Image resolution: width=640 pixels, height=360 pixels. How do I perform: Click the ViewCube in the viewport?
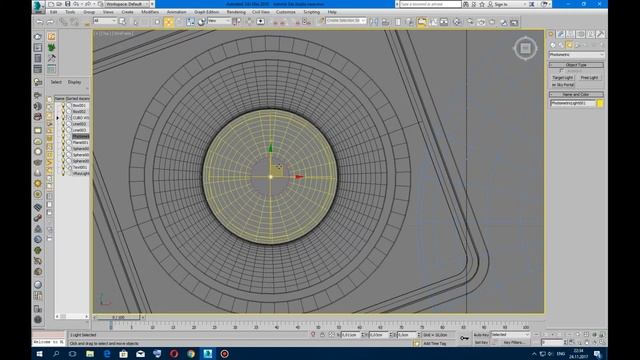click(x=525, y=49)
